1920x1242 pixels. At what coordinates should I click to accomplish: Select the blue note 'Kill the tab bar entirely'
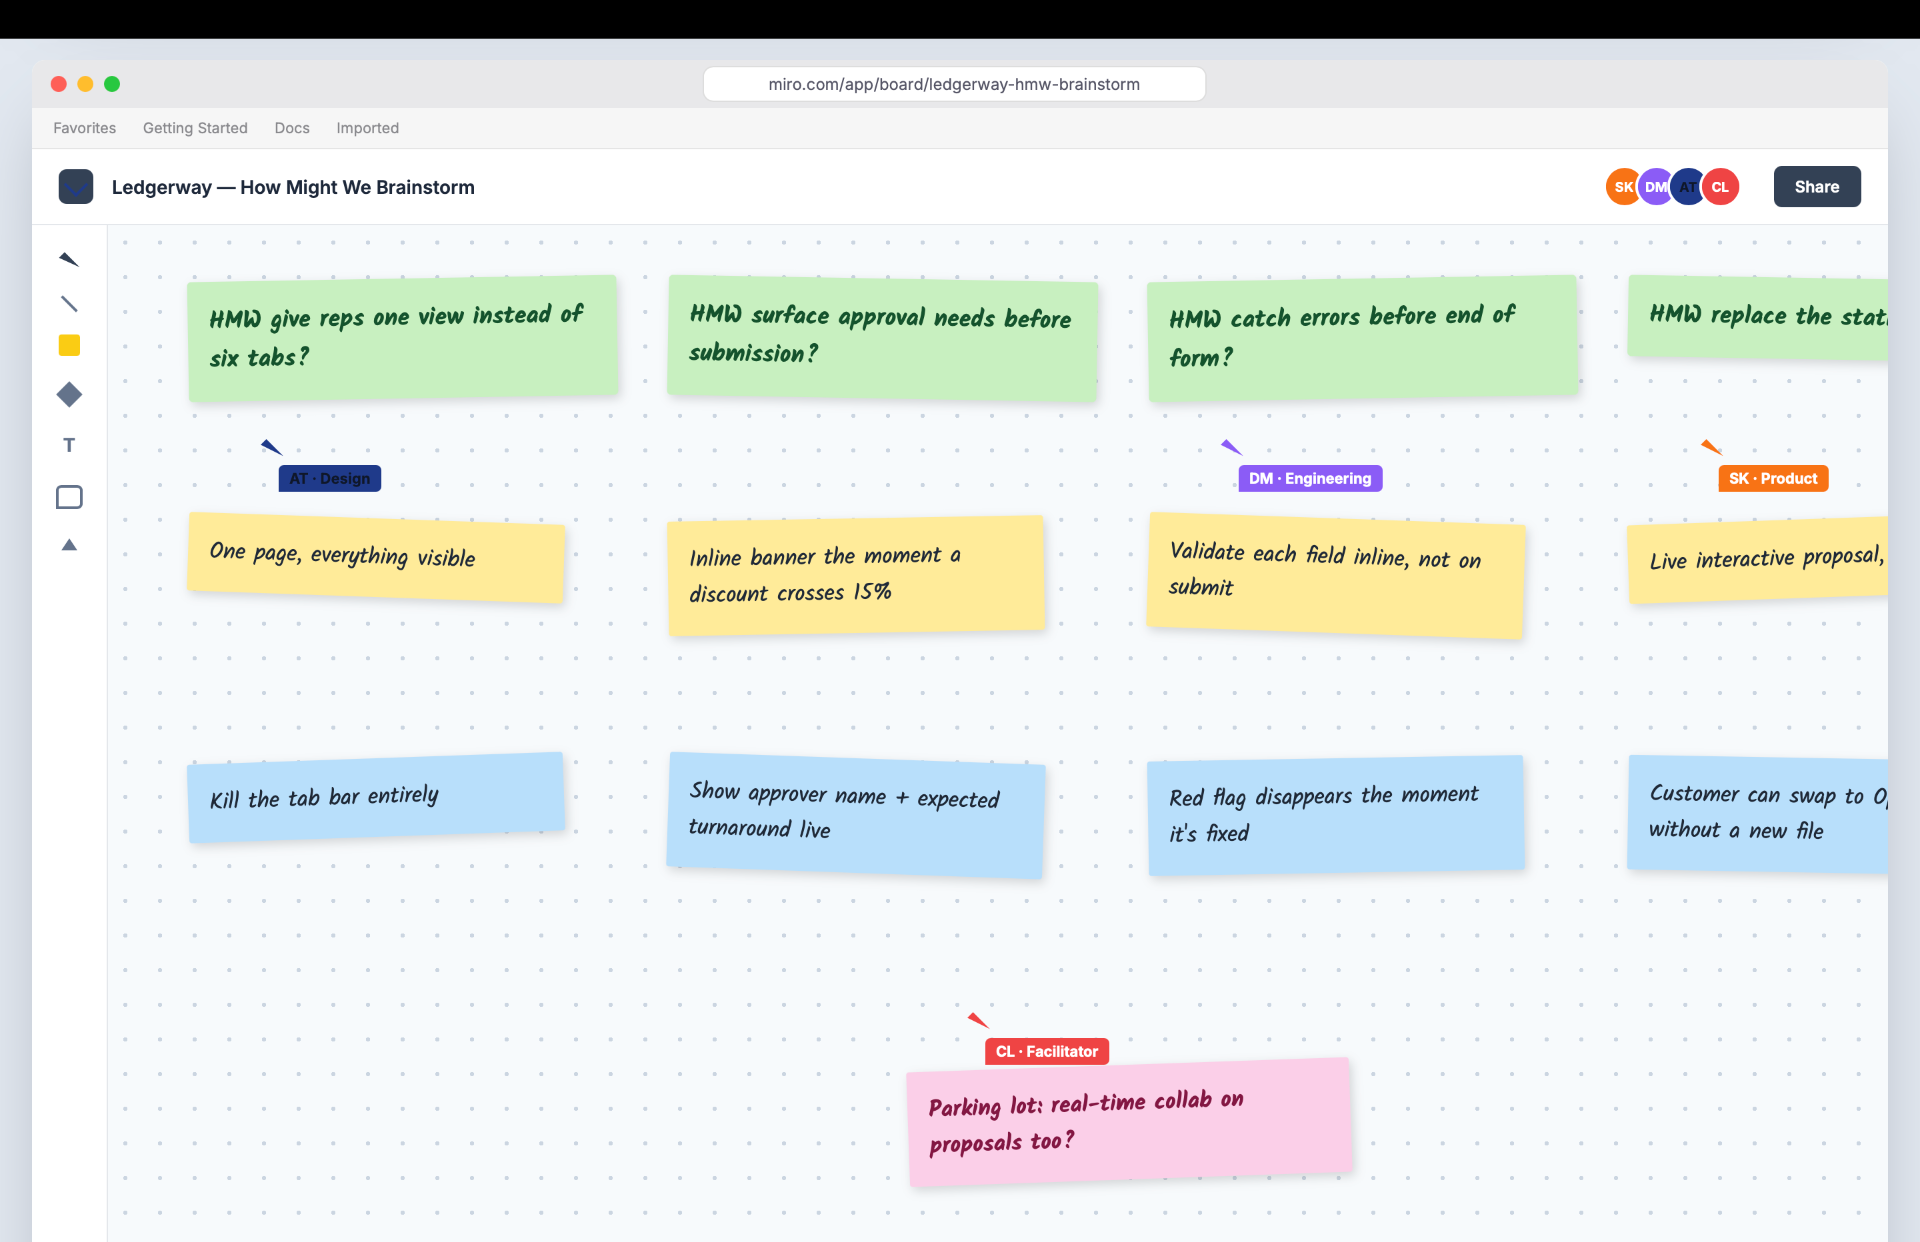click(x=376, y=798)
